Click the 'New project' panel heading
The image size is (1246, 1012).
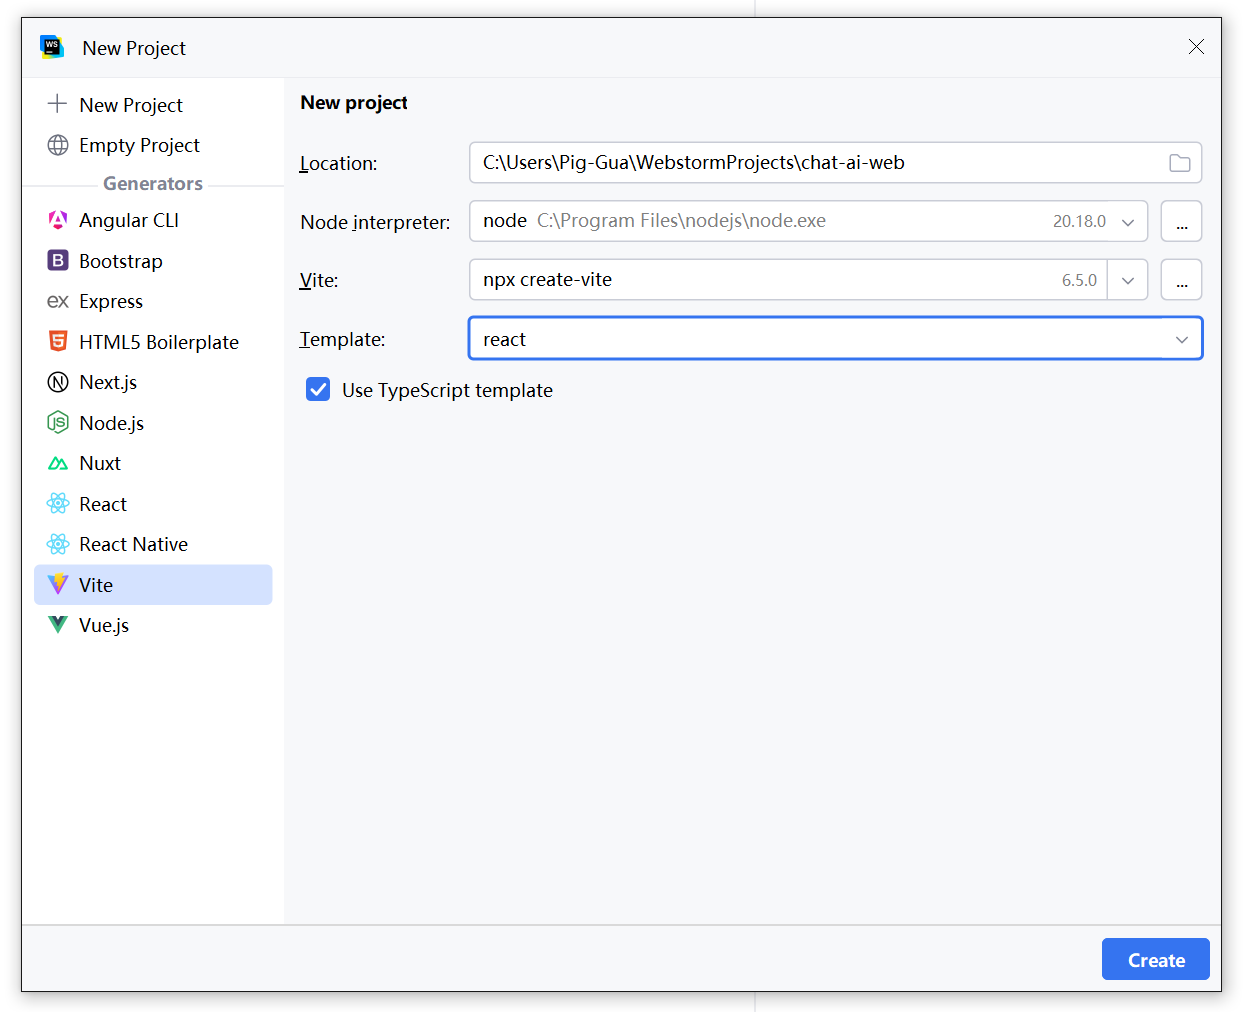pyautogui.click(x=354, y=102)
